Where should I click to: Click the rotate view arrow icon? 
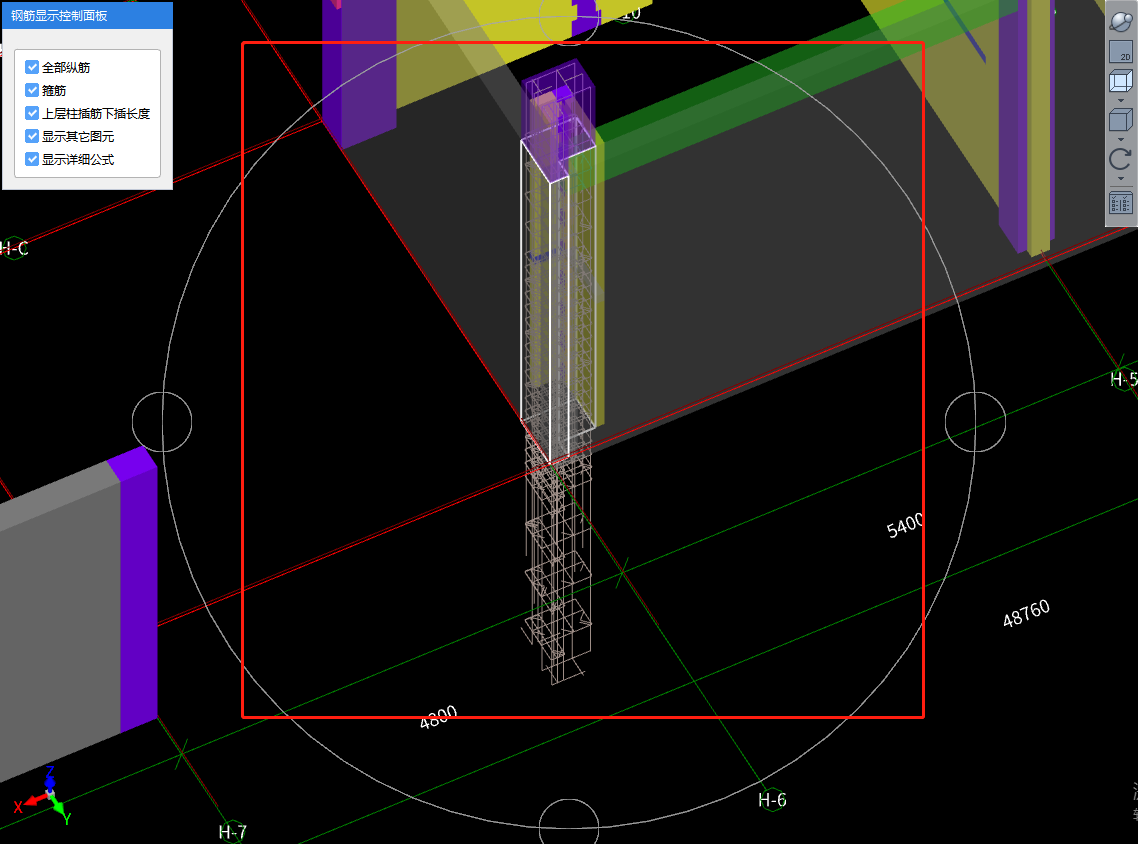[x=1121, y=159]
